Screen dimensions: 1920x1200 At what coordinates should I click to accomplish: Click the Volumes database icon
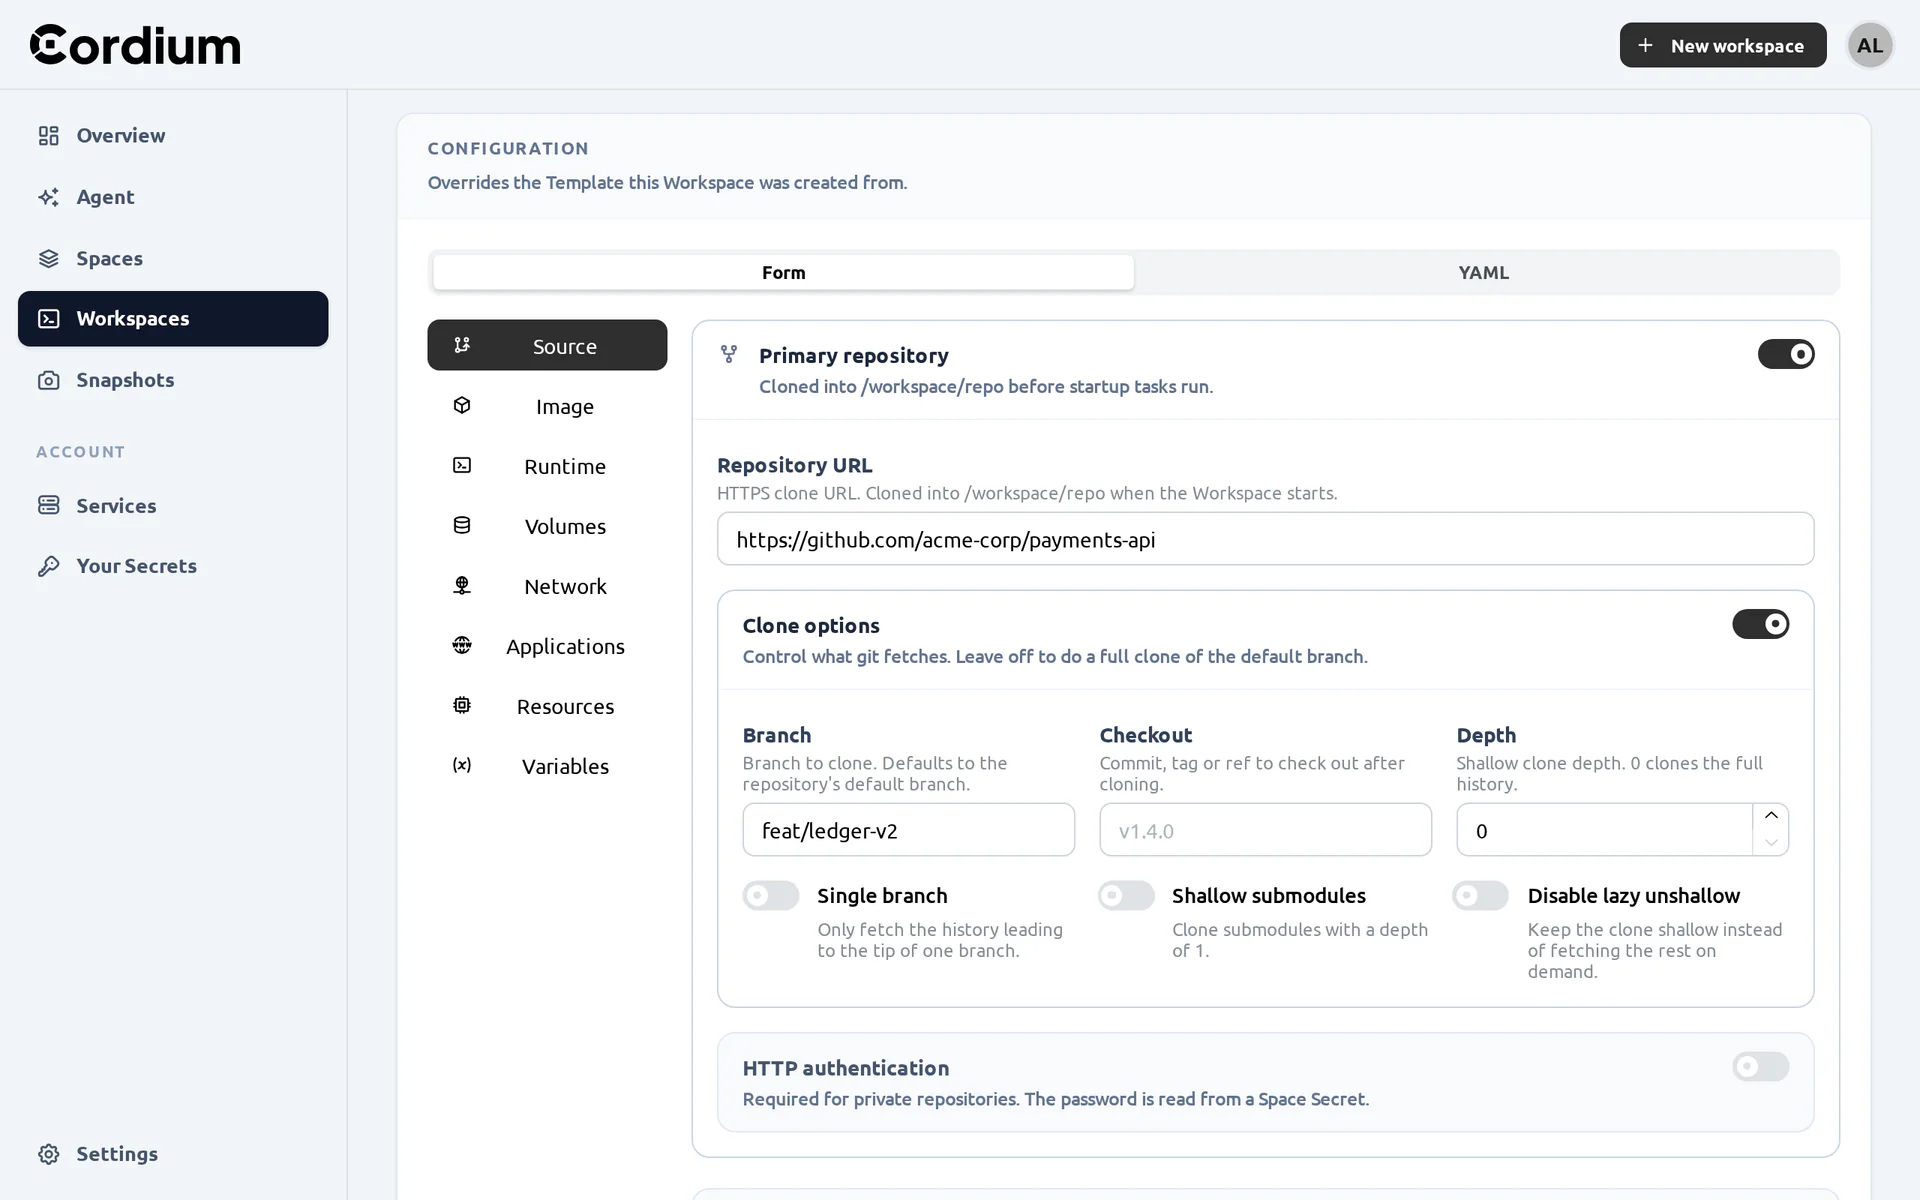click(462, 525)
